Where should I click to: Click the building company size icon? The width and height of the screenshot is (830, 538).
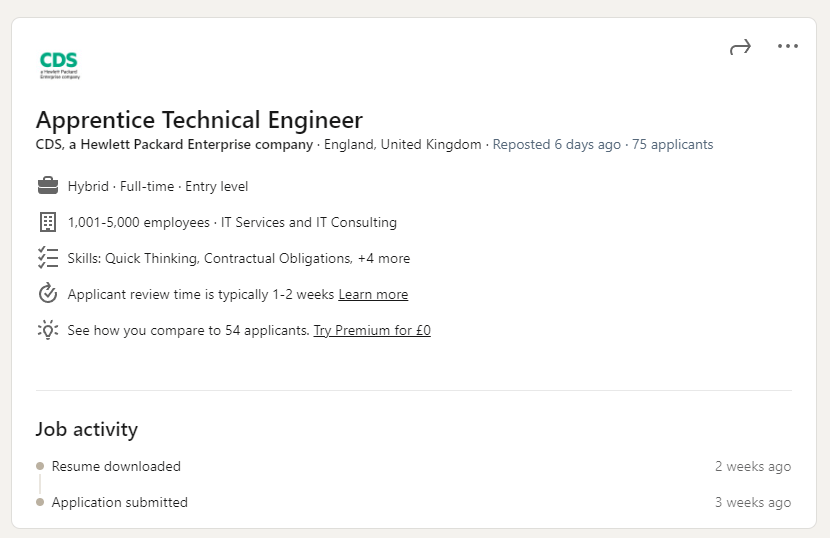(x=47, y=222)
